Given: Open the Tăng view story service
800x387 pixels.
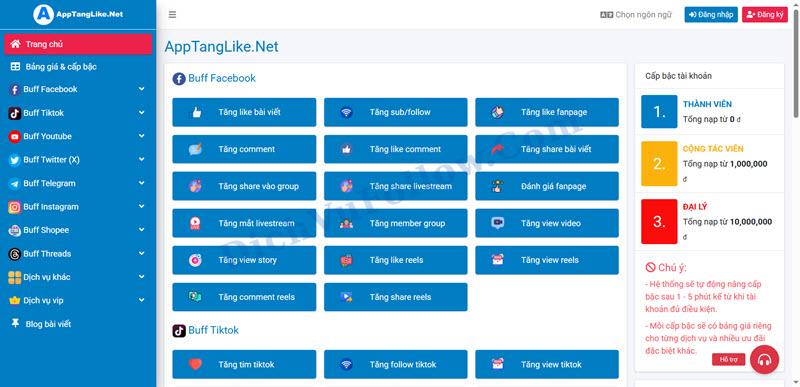Looking at the screenshot, I should pos(244,260).
